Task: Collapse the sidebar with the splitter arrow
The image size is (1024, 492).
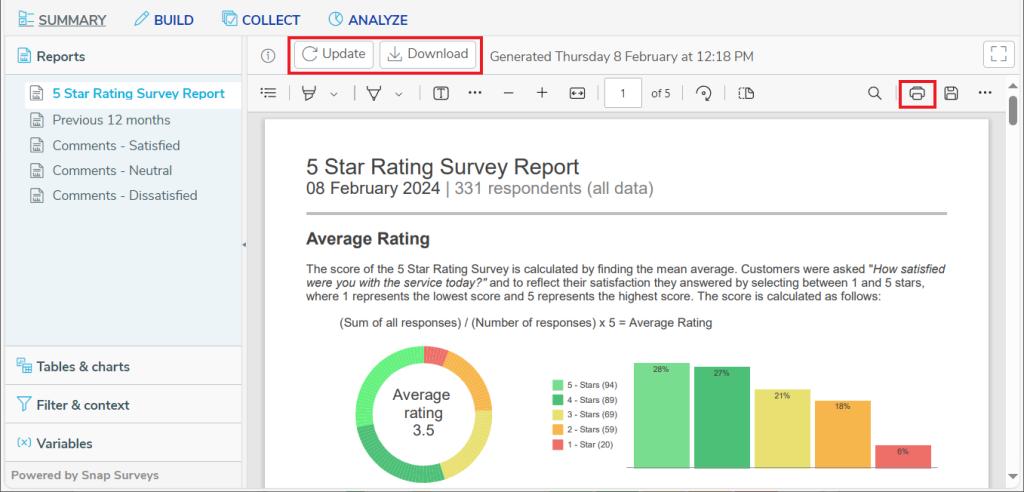Action: click(x=244, y=245)
